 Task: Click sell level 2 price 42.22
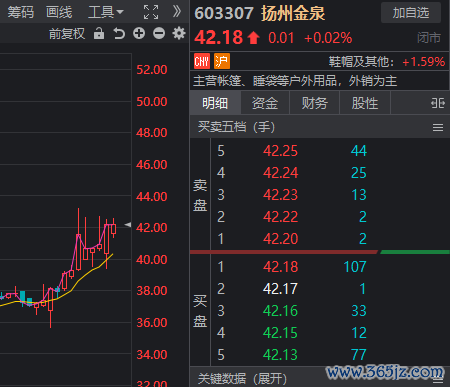click(280, 217)
